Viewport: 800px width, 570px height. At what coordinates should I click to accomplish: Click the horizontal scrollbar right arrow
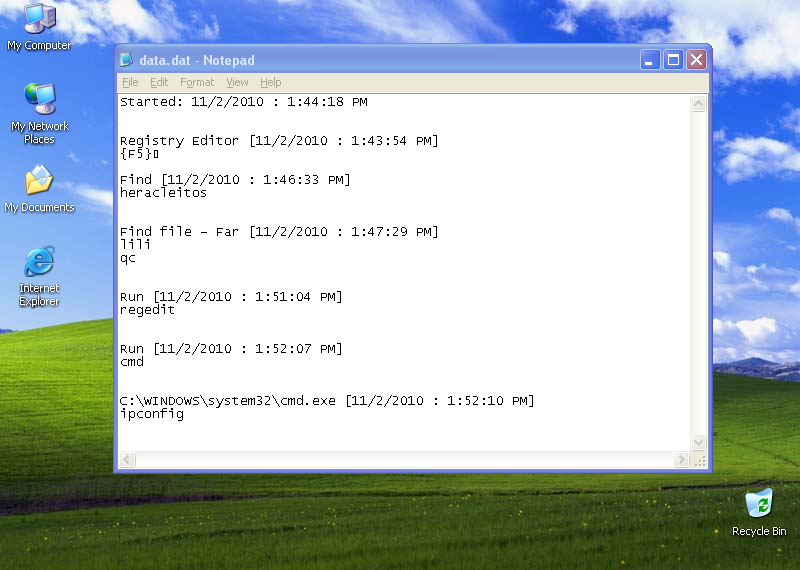681,460
